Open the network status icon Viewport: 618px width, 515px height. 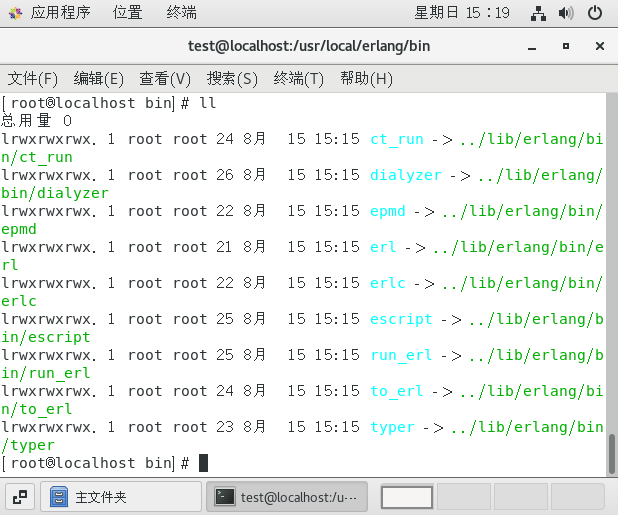pyautogui.click(x=538, y=13)
